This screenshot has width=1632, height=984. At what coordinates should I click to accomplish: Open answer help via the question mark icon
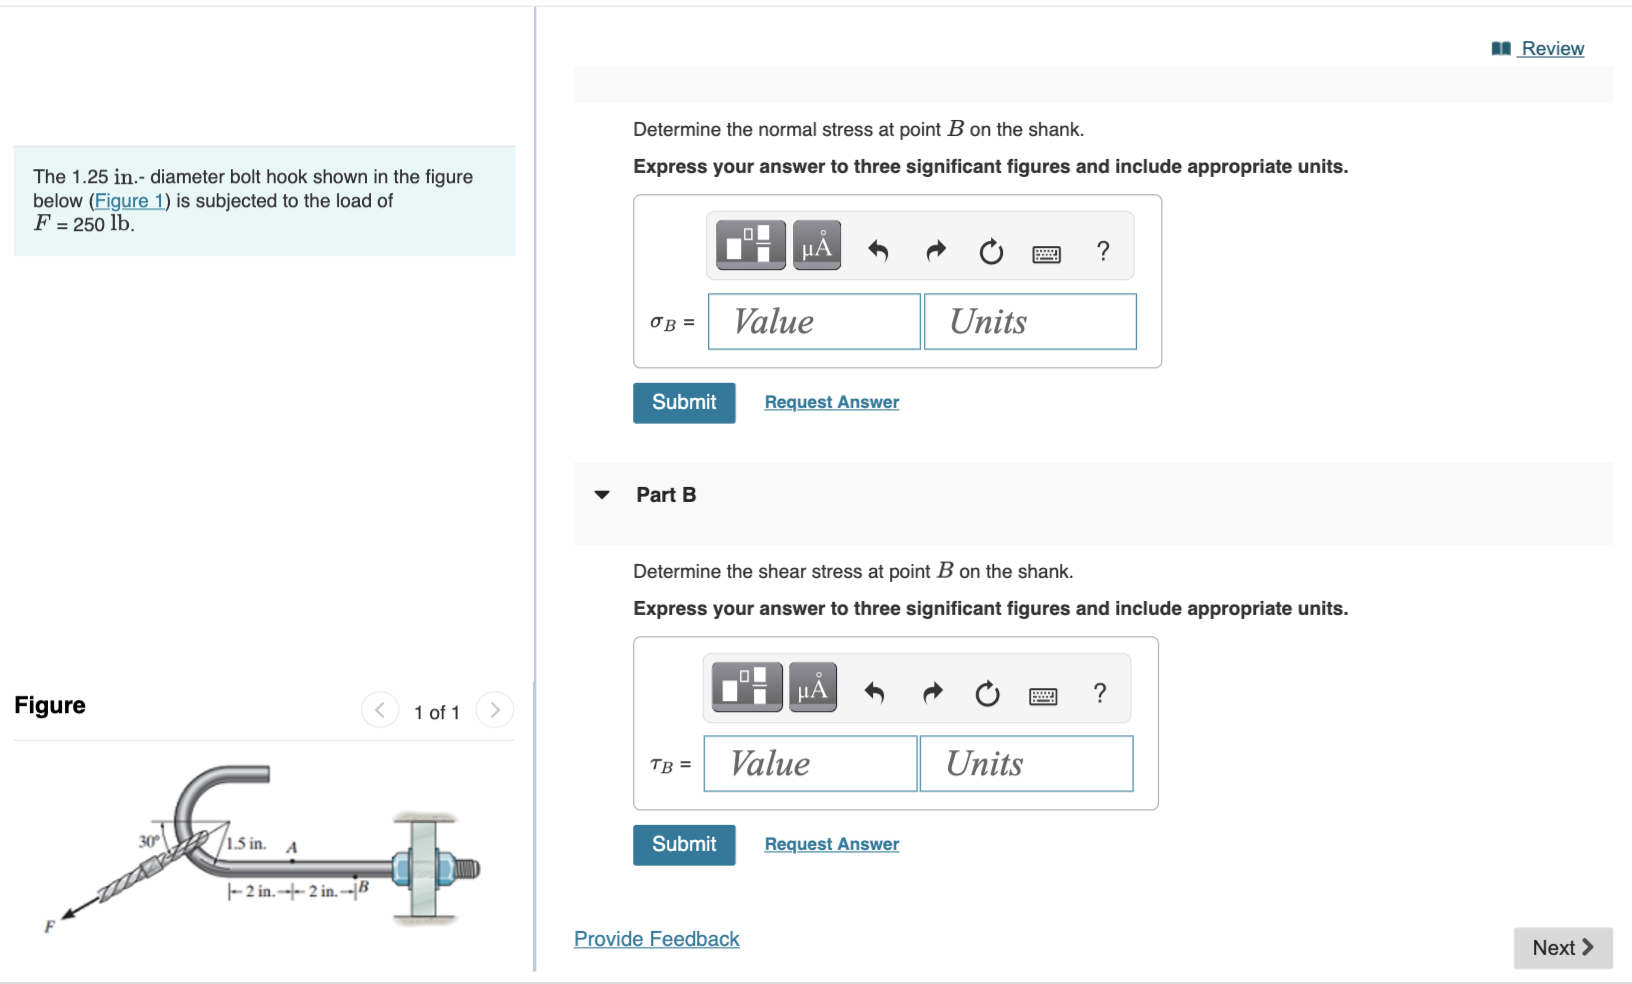click(1102, 252)
